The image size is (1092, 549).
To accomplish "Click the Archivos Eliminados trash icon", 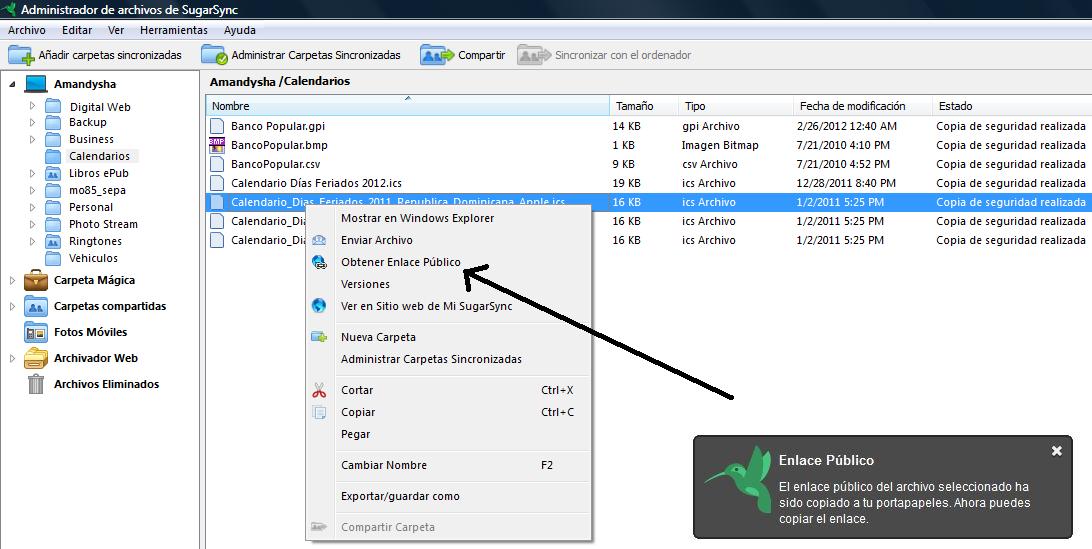I will 36,384.
